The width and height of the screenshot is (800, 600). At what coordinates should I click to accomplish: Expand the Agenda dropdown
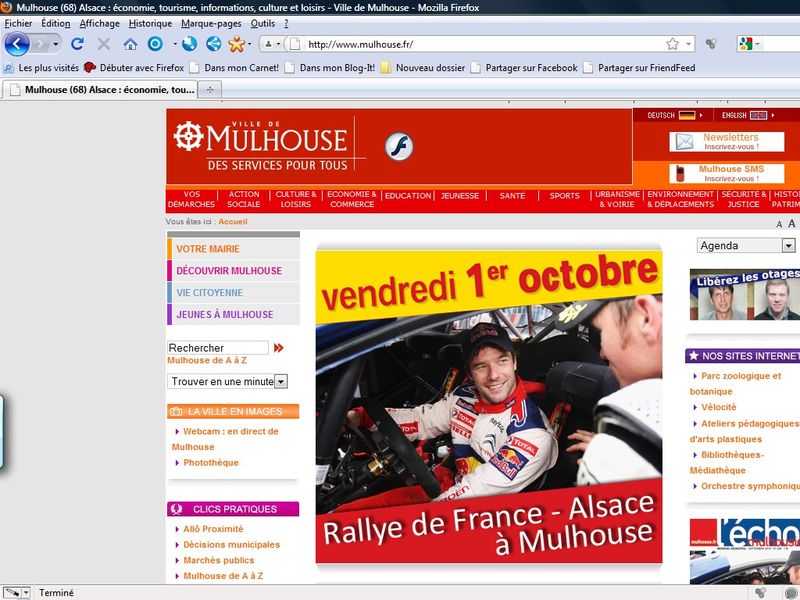click(x=788, y=246)
